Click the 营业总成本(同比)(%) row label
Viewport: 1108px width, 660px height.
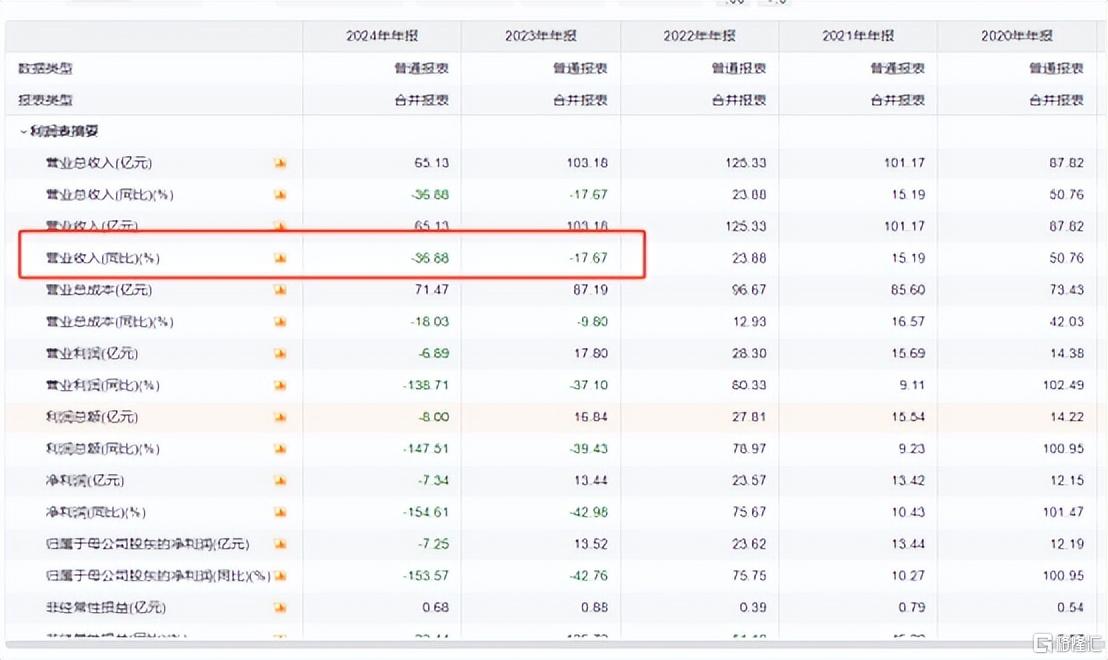tap(110, 322)
